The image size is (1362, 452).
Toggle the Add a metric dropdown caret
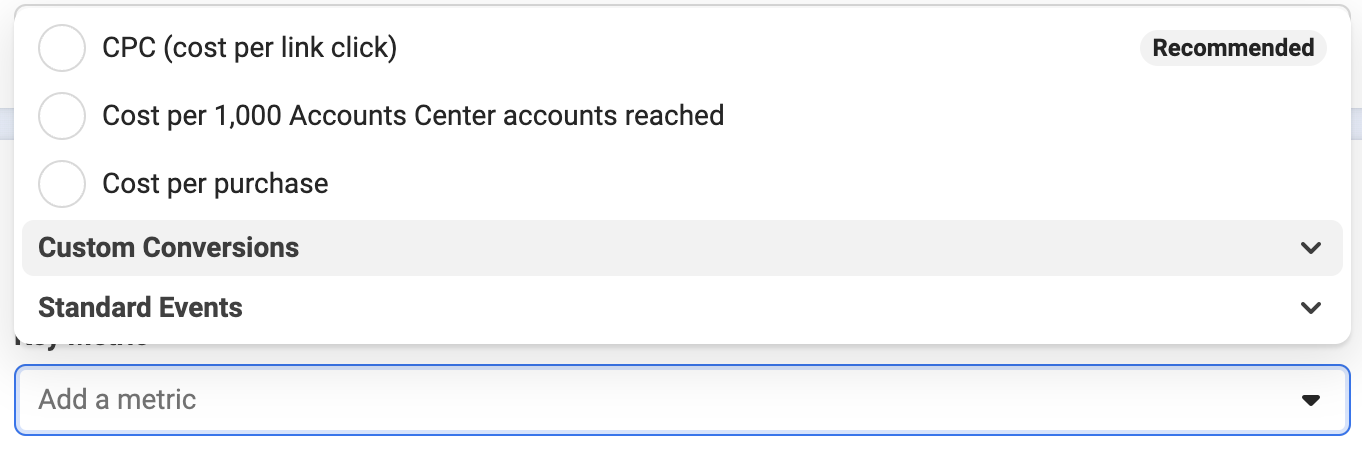1310,400
